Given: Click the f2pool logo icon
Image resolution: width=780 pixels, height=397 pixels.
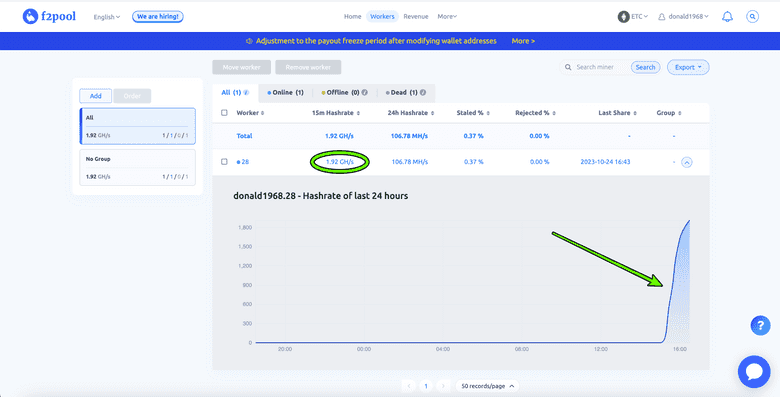Looking at the screenshot, I should click(x=30, y=16).
